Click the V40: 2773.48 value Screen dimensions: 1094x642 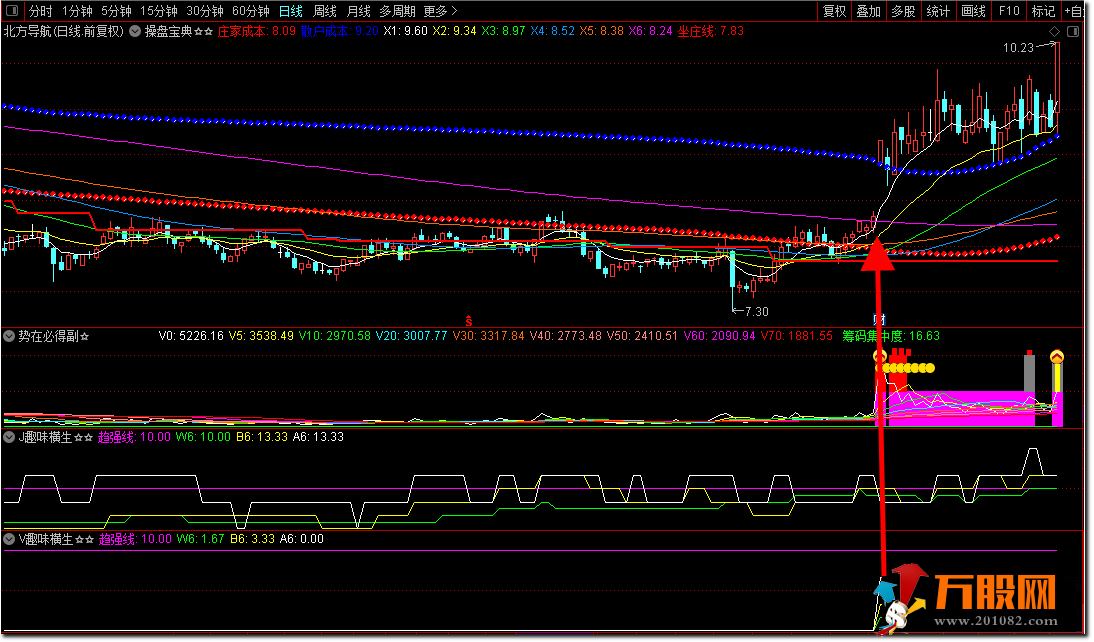[x=565, y=336]
